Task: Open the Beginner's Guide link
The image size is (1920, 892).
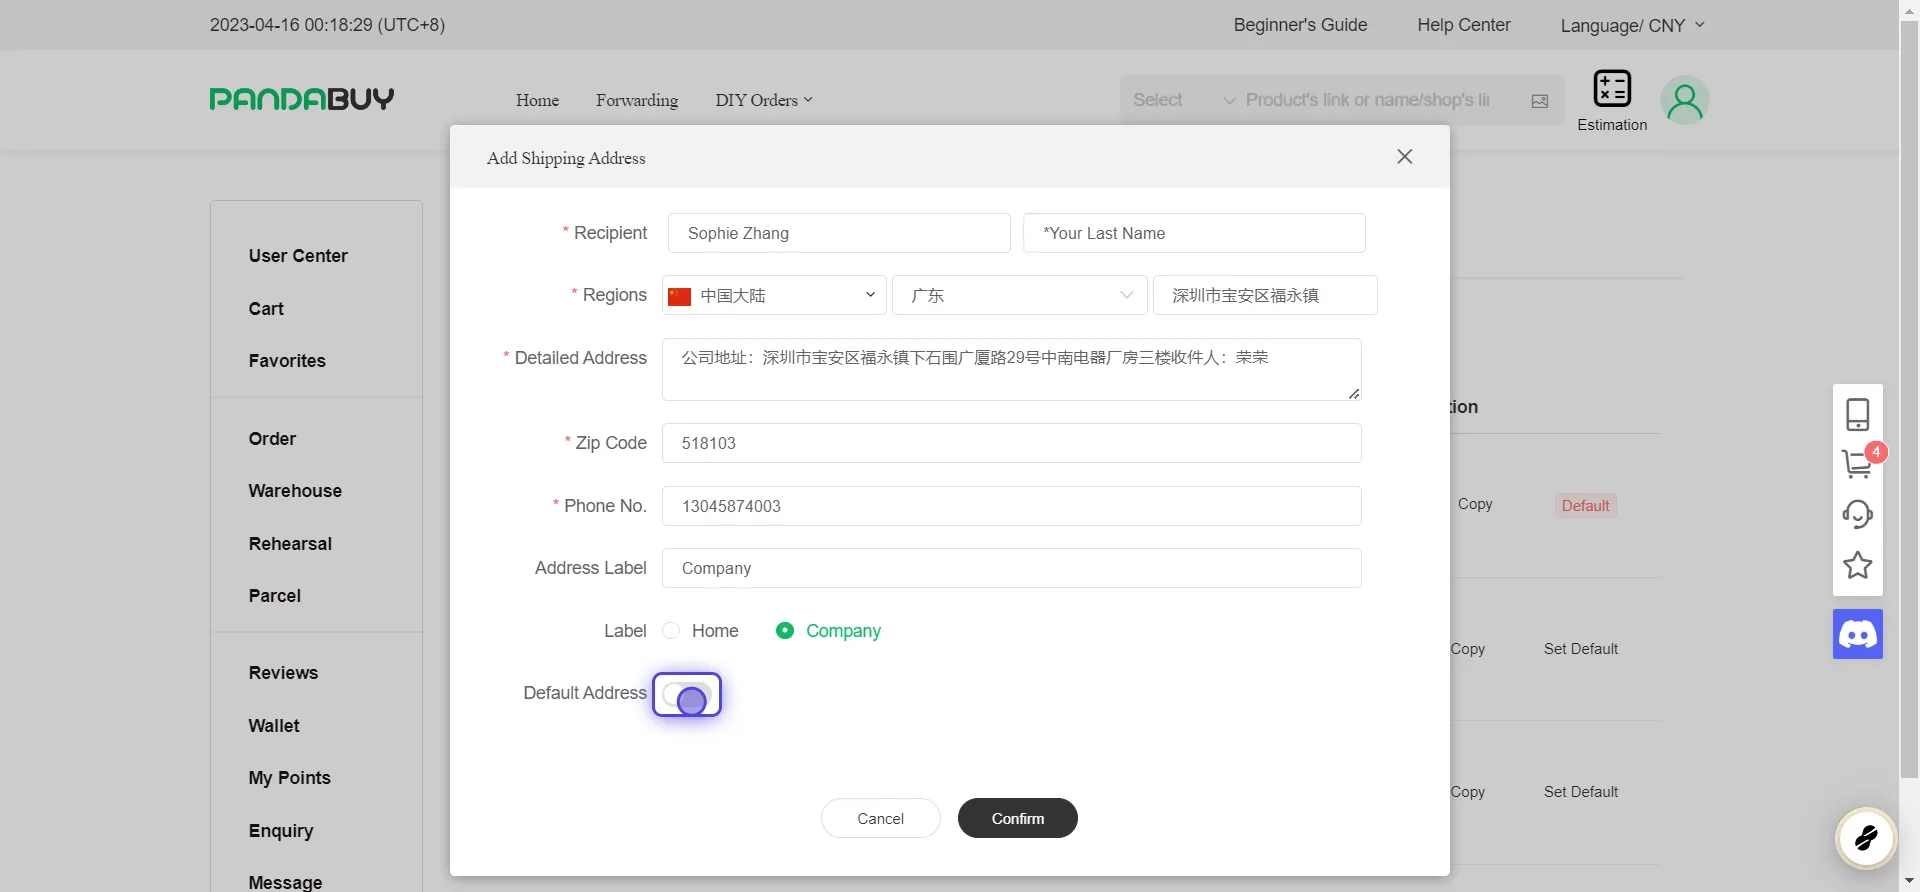Action: click(x=1300, y=25)
